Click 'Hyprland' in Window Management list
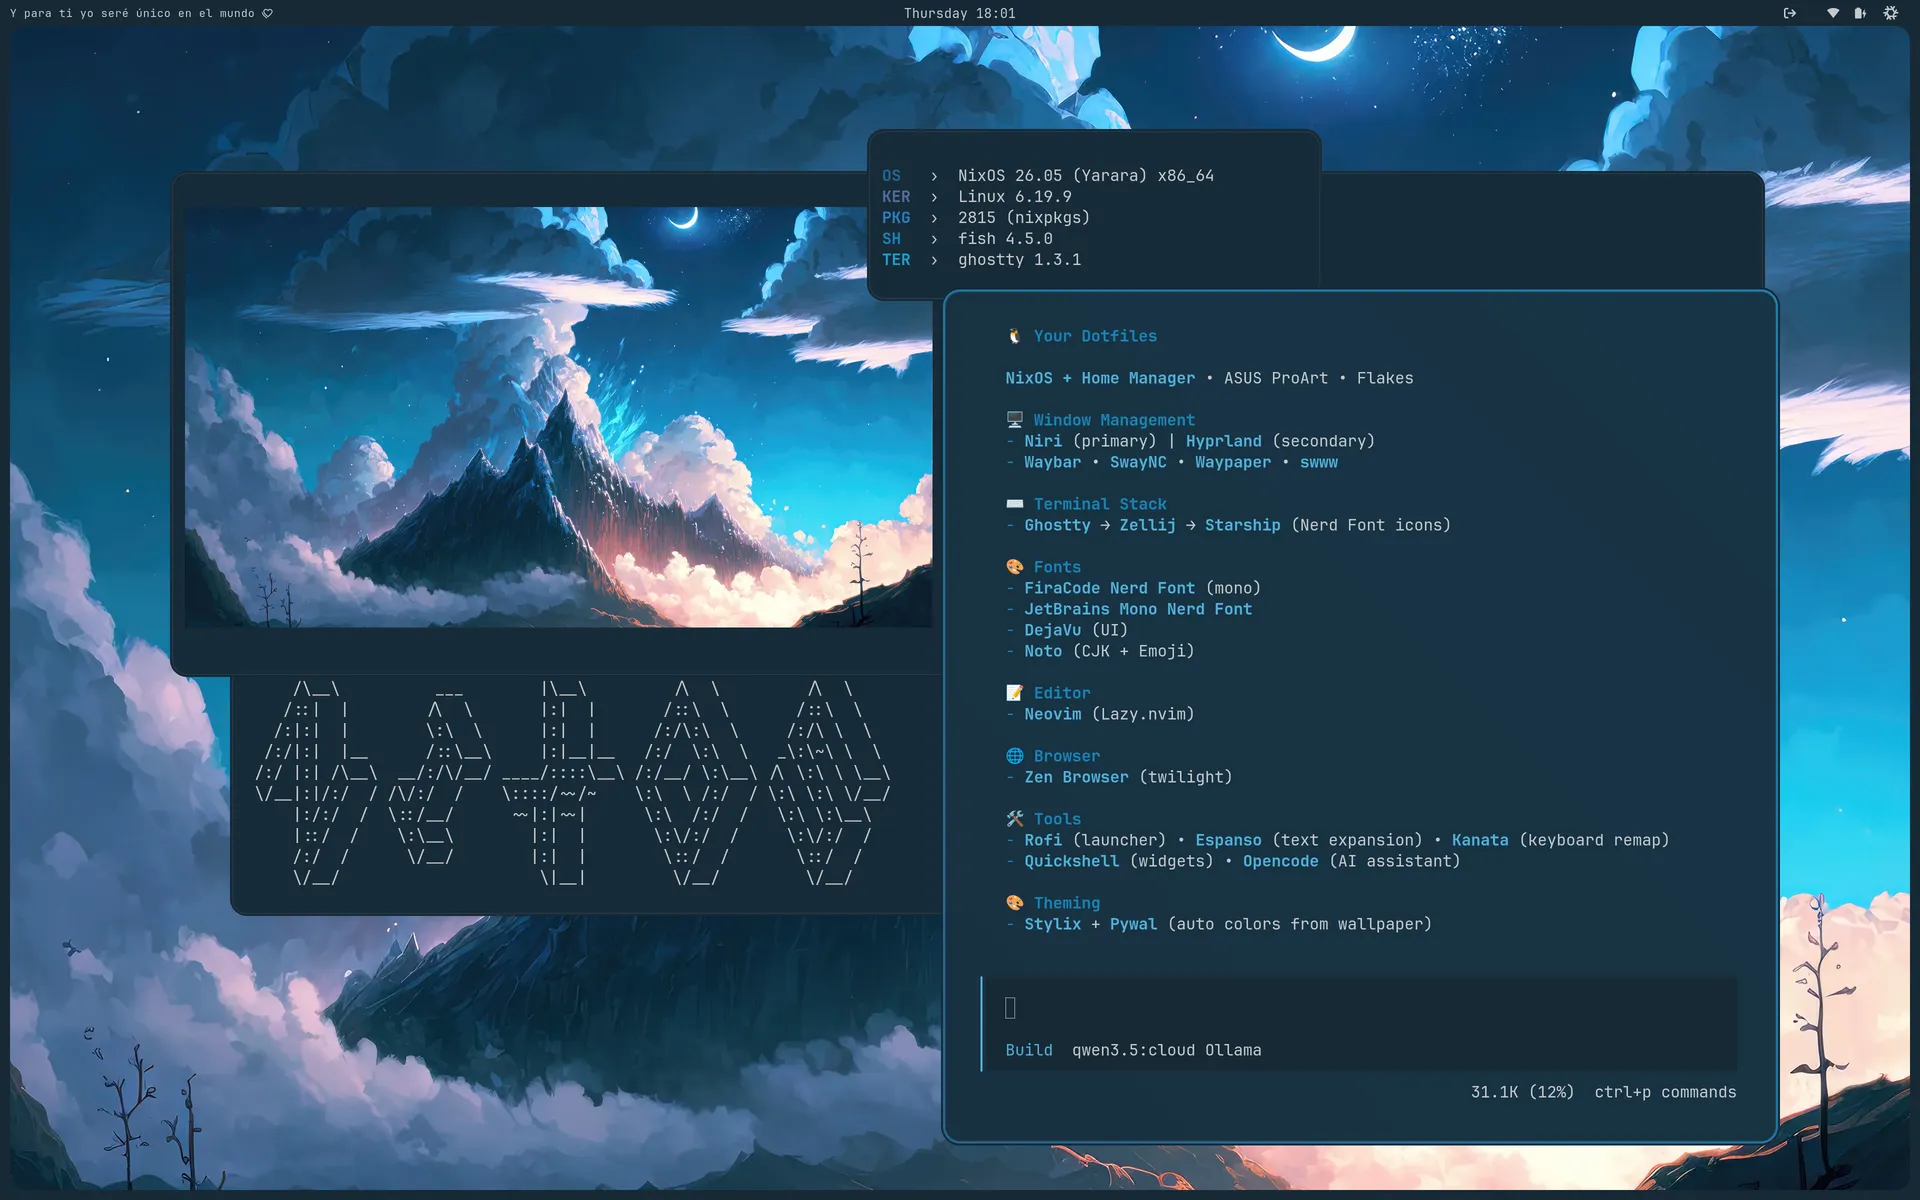Viewport: 1920px width, 1200px height. [x=1224, y=441]
